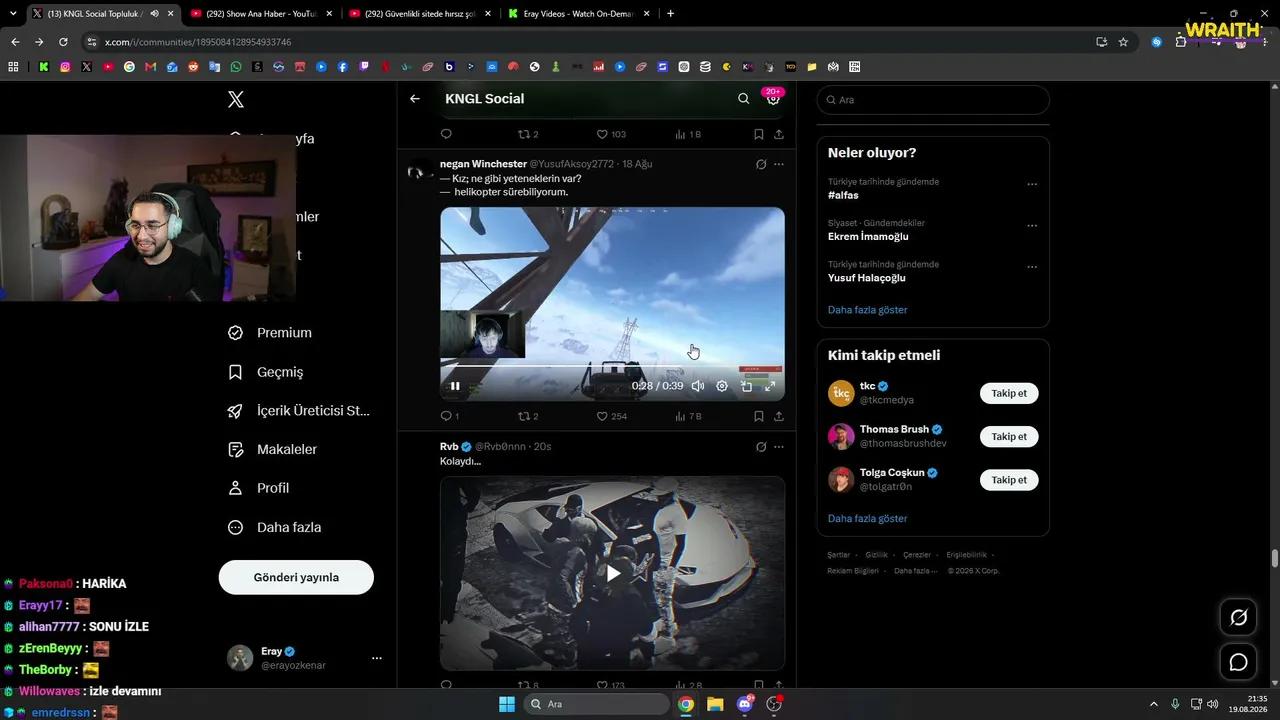Viewport: 1280px width, 720px height.
Task: Click the X logo in sidebar
Action: pos(236,99)
